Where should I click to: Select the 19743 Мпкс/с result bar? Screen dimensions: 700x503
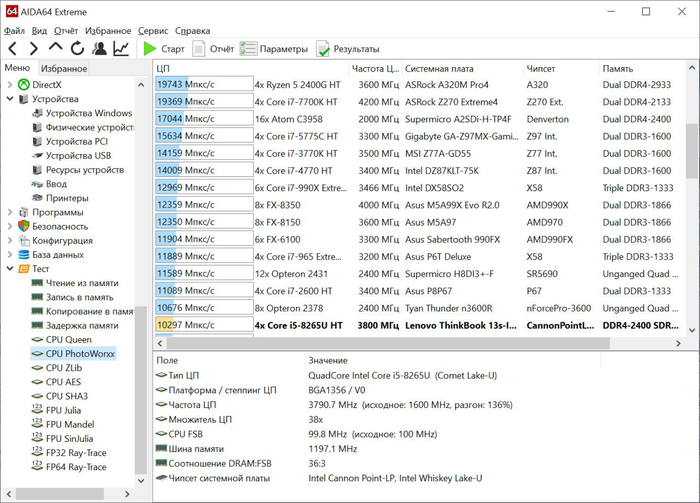(x=204, y=84)
